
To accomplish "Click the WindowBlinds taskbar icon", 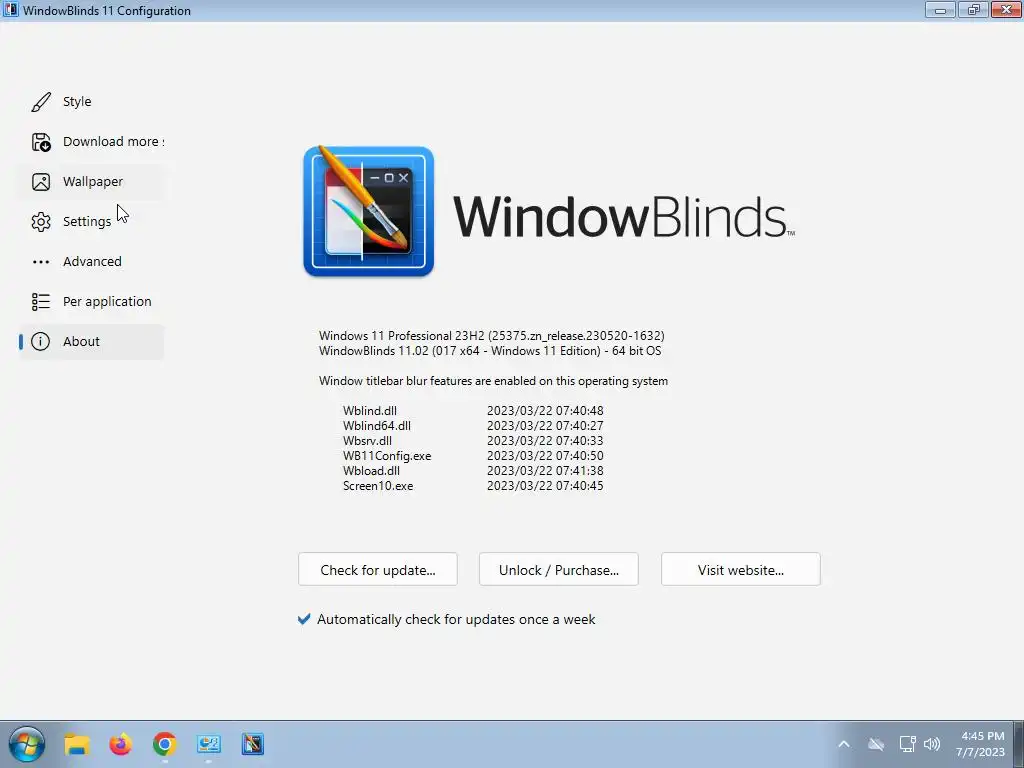I will coord(253,744).
